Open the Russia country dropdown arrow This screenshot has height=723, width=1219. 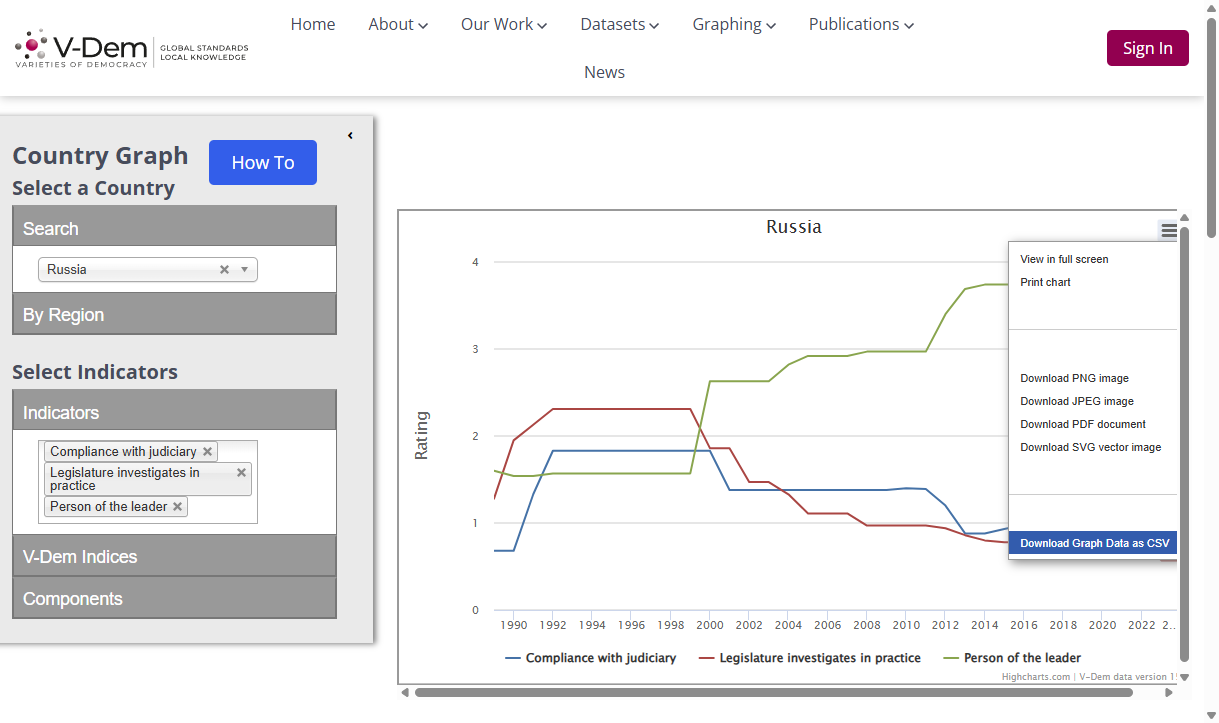pyautogui.click(x=244, y=269)
